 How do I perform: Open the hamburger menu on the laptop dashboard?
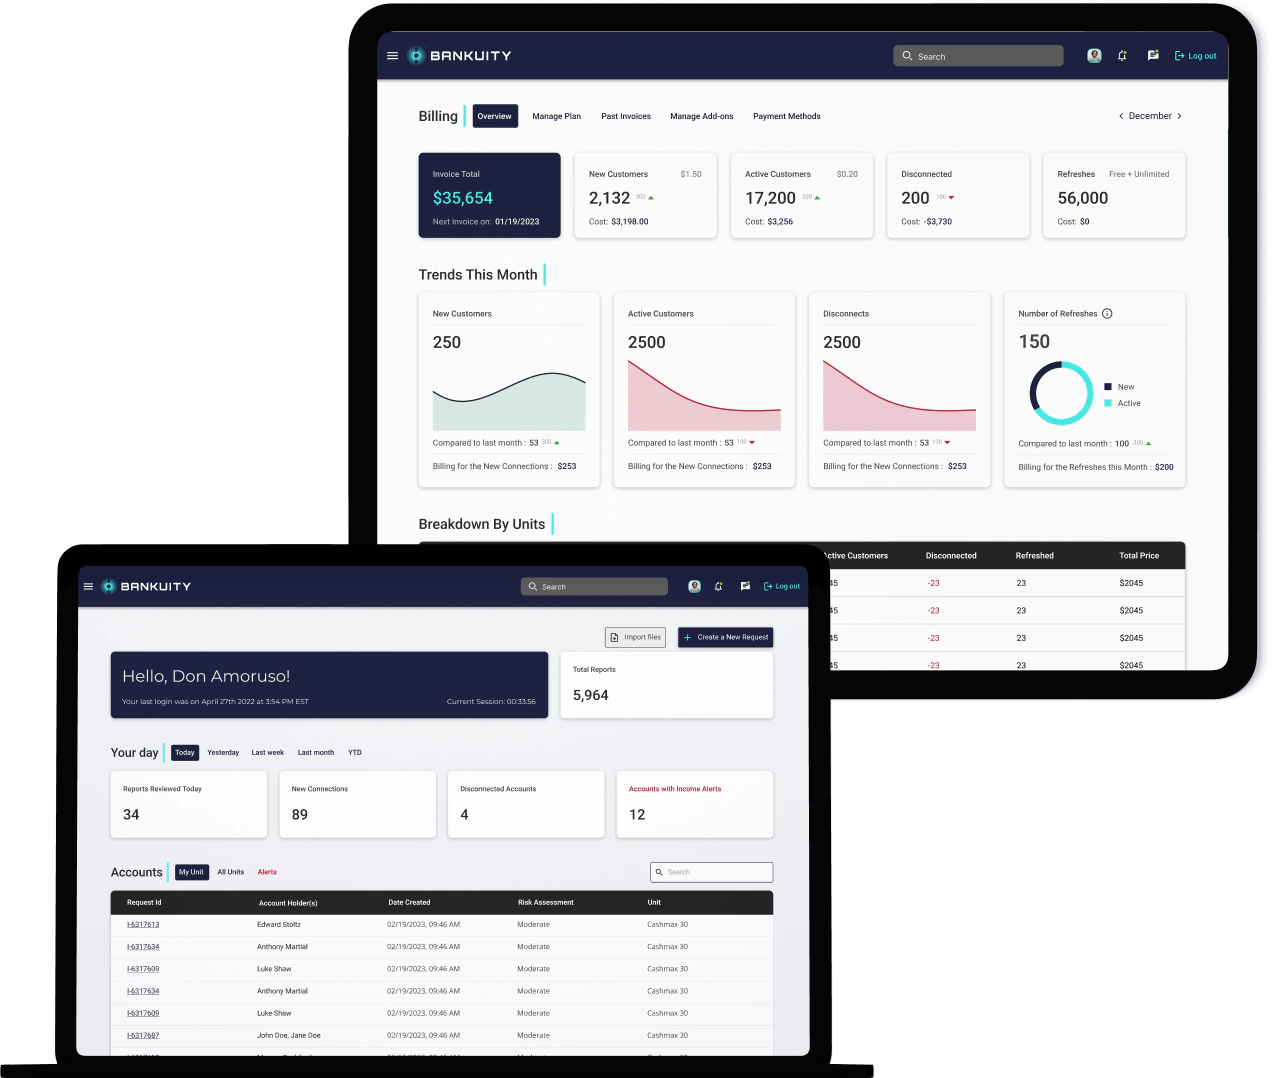click(88, 587)
